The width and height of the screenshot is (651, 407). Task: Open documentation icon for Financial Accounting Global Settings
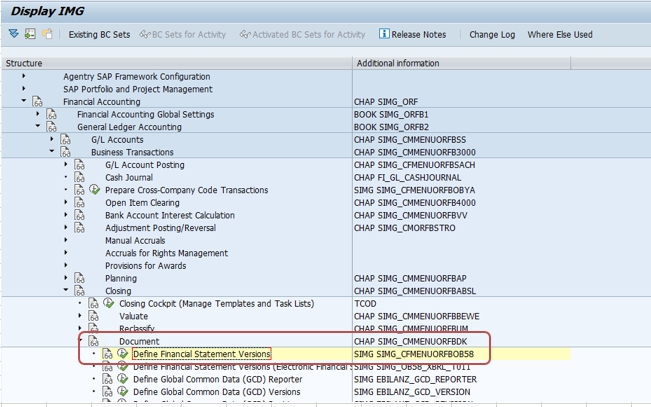click(x=51, y=114)
